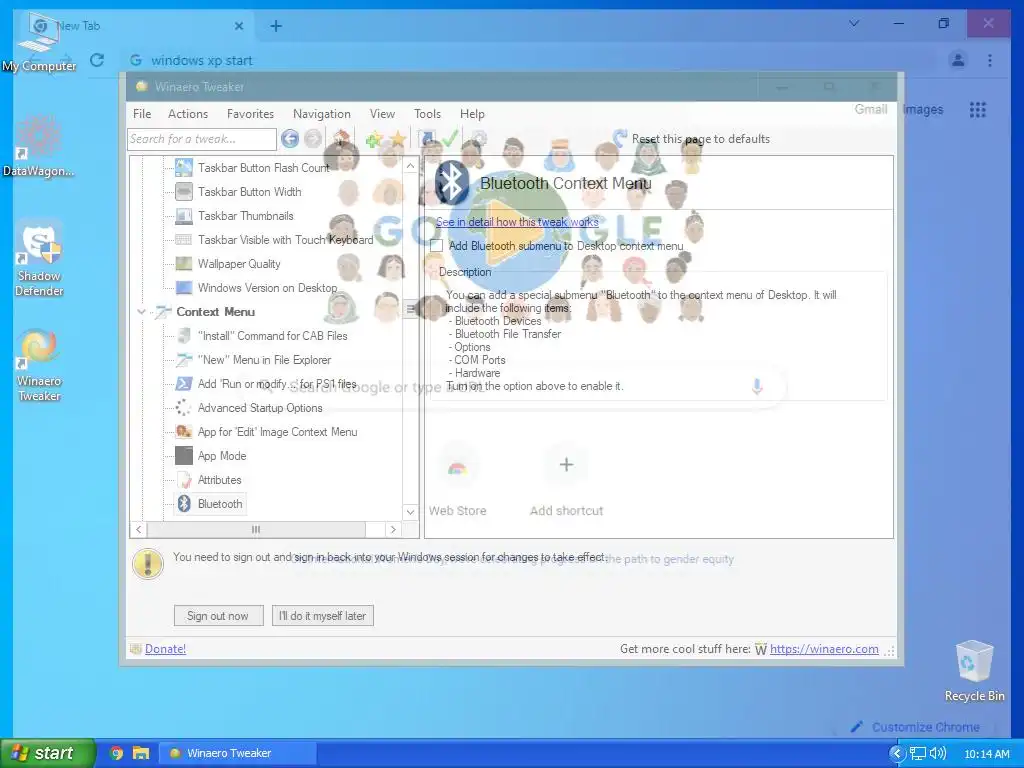Click the volume speaker icon in system tray
1024x768 pixels.
tap(938, 753)
